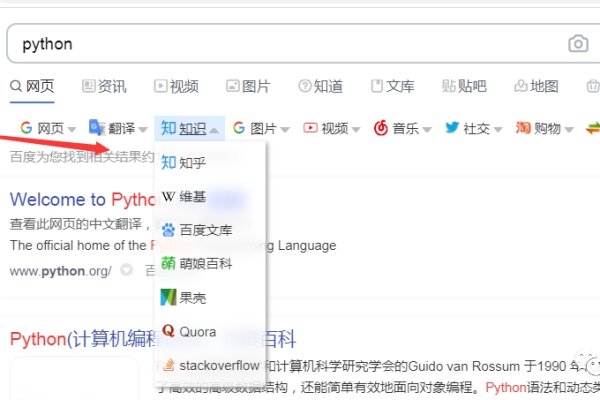
Task: Click the text 百度为您找到相关结果约
Action: pos(82,157)
